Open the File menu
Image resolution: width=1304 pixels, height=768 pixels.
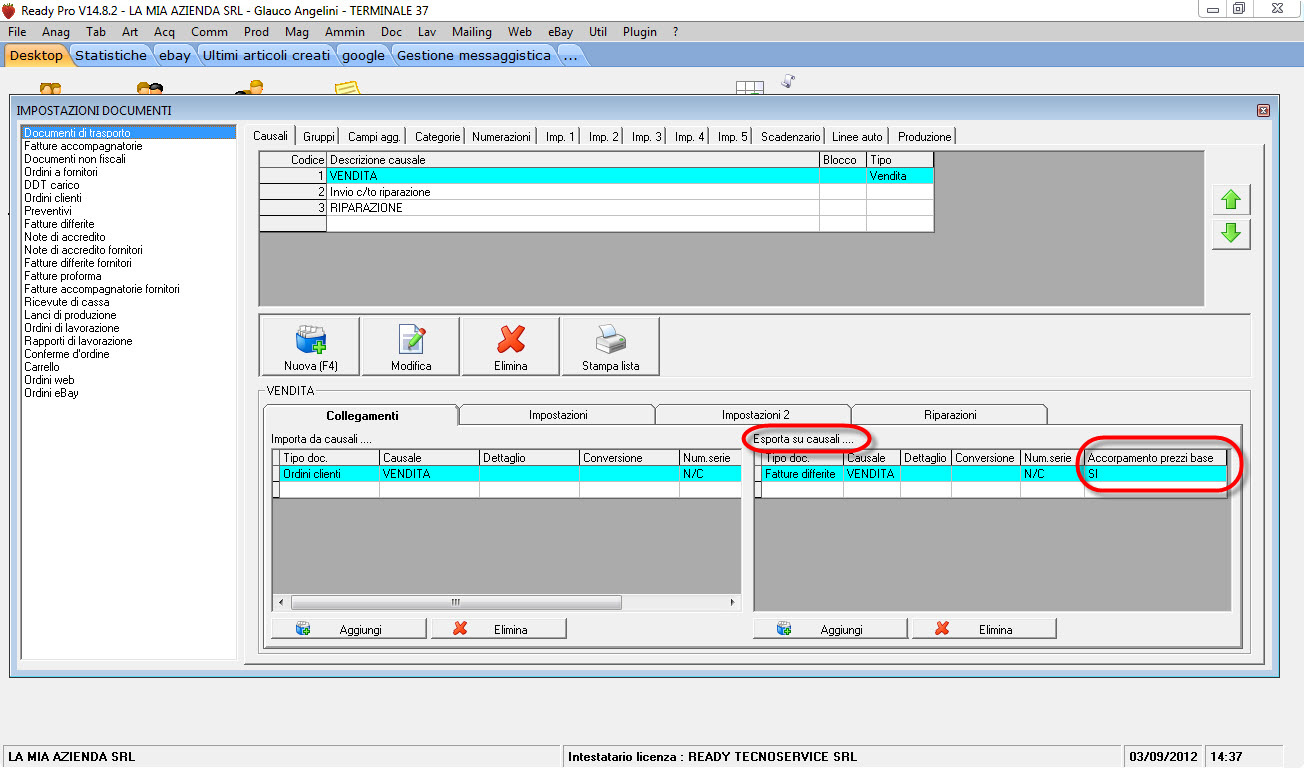(x=17, y=32)
